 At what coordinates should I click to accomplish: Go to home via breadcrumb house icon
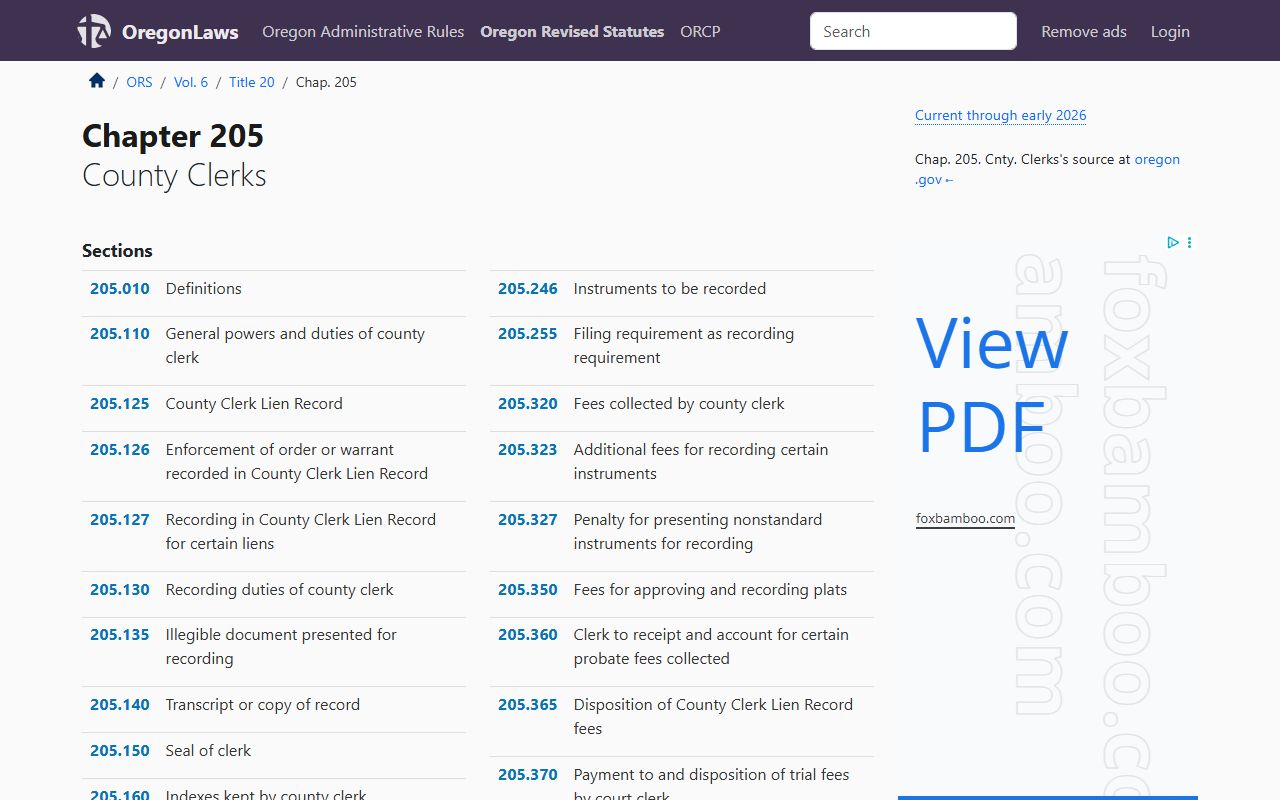coord(97,81)
